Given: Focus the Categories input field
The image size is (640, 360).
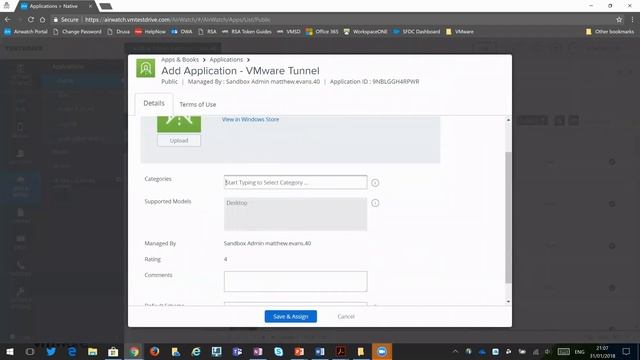Looking at the screenshot, I should (x=296, y=182).
